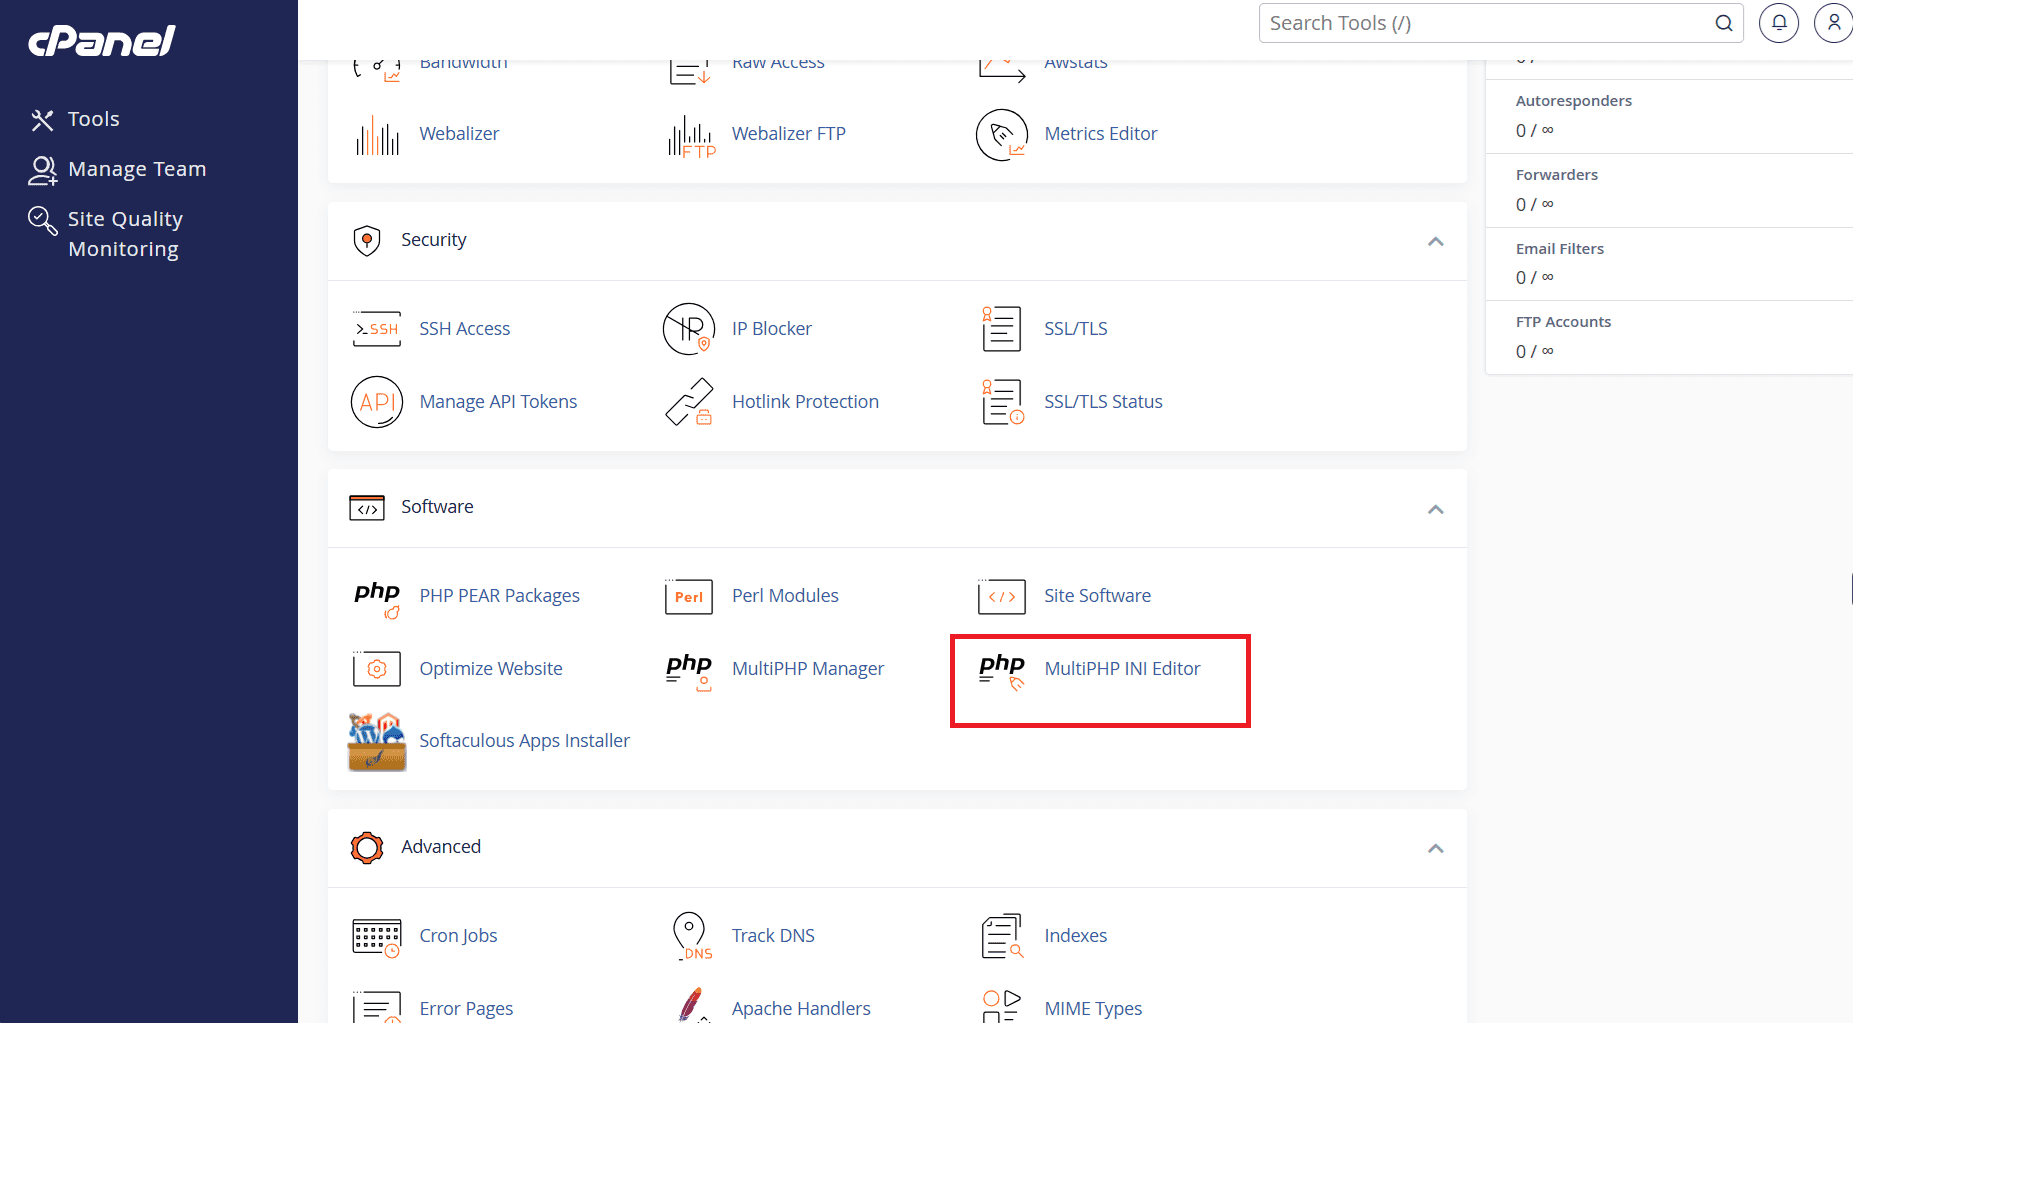Collapse the Security section
Viewport: 2034px width, 1190px height.
point(1435,241)
